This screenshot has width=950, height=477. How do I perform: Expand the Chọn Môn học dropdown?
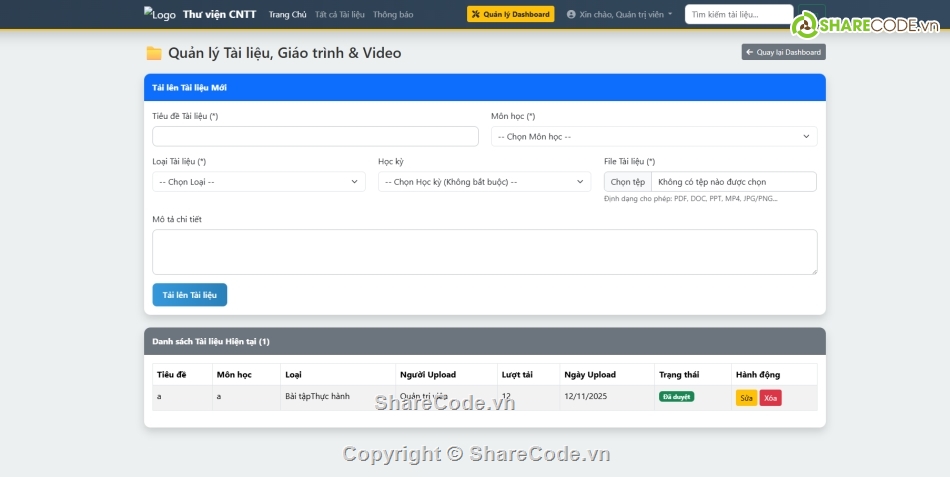tap(654, 136)
